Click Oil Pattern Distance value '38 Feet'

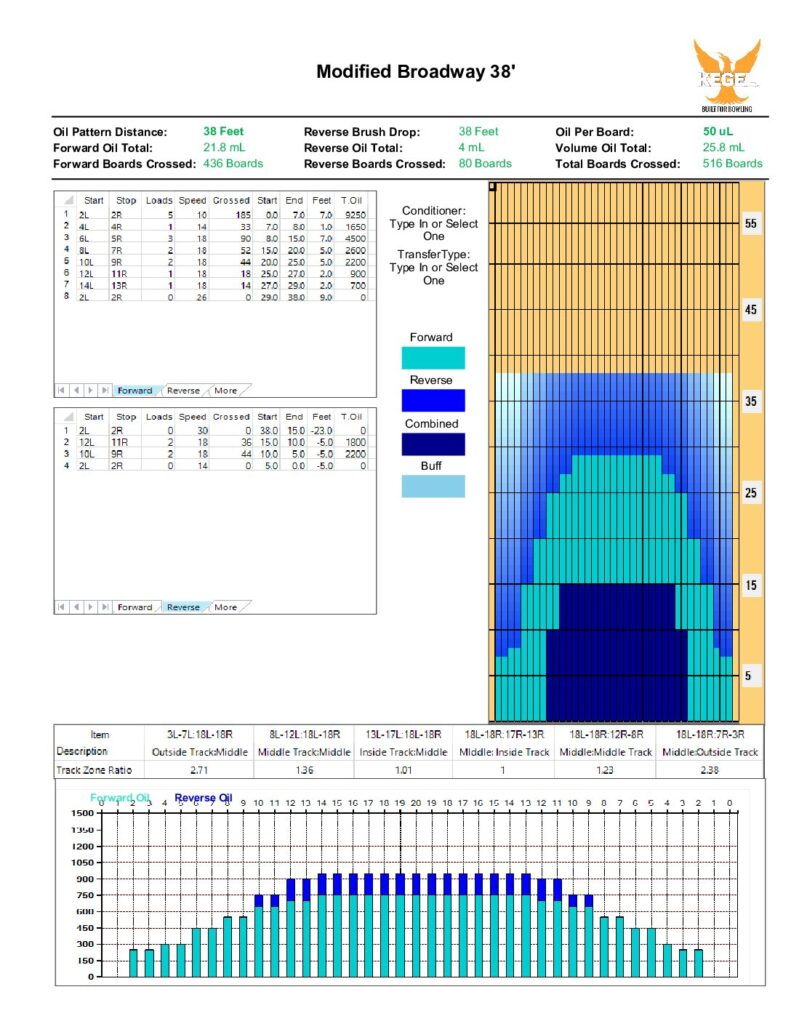[223, 131]
